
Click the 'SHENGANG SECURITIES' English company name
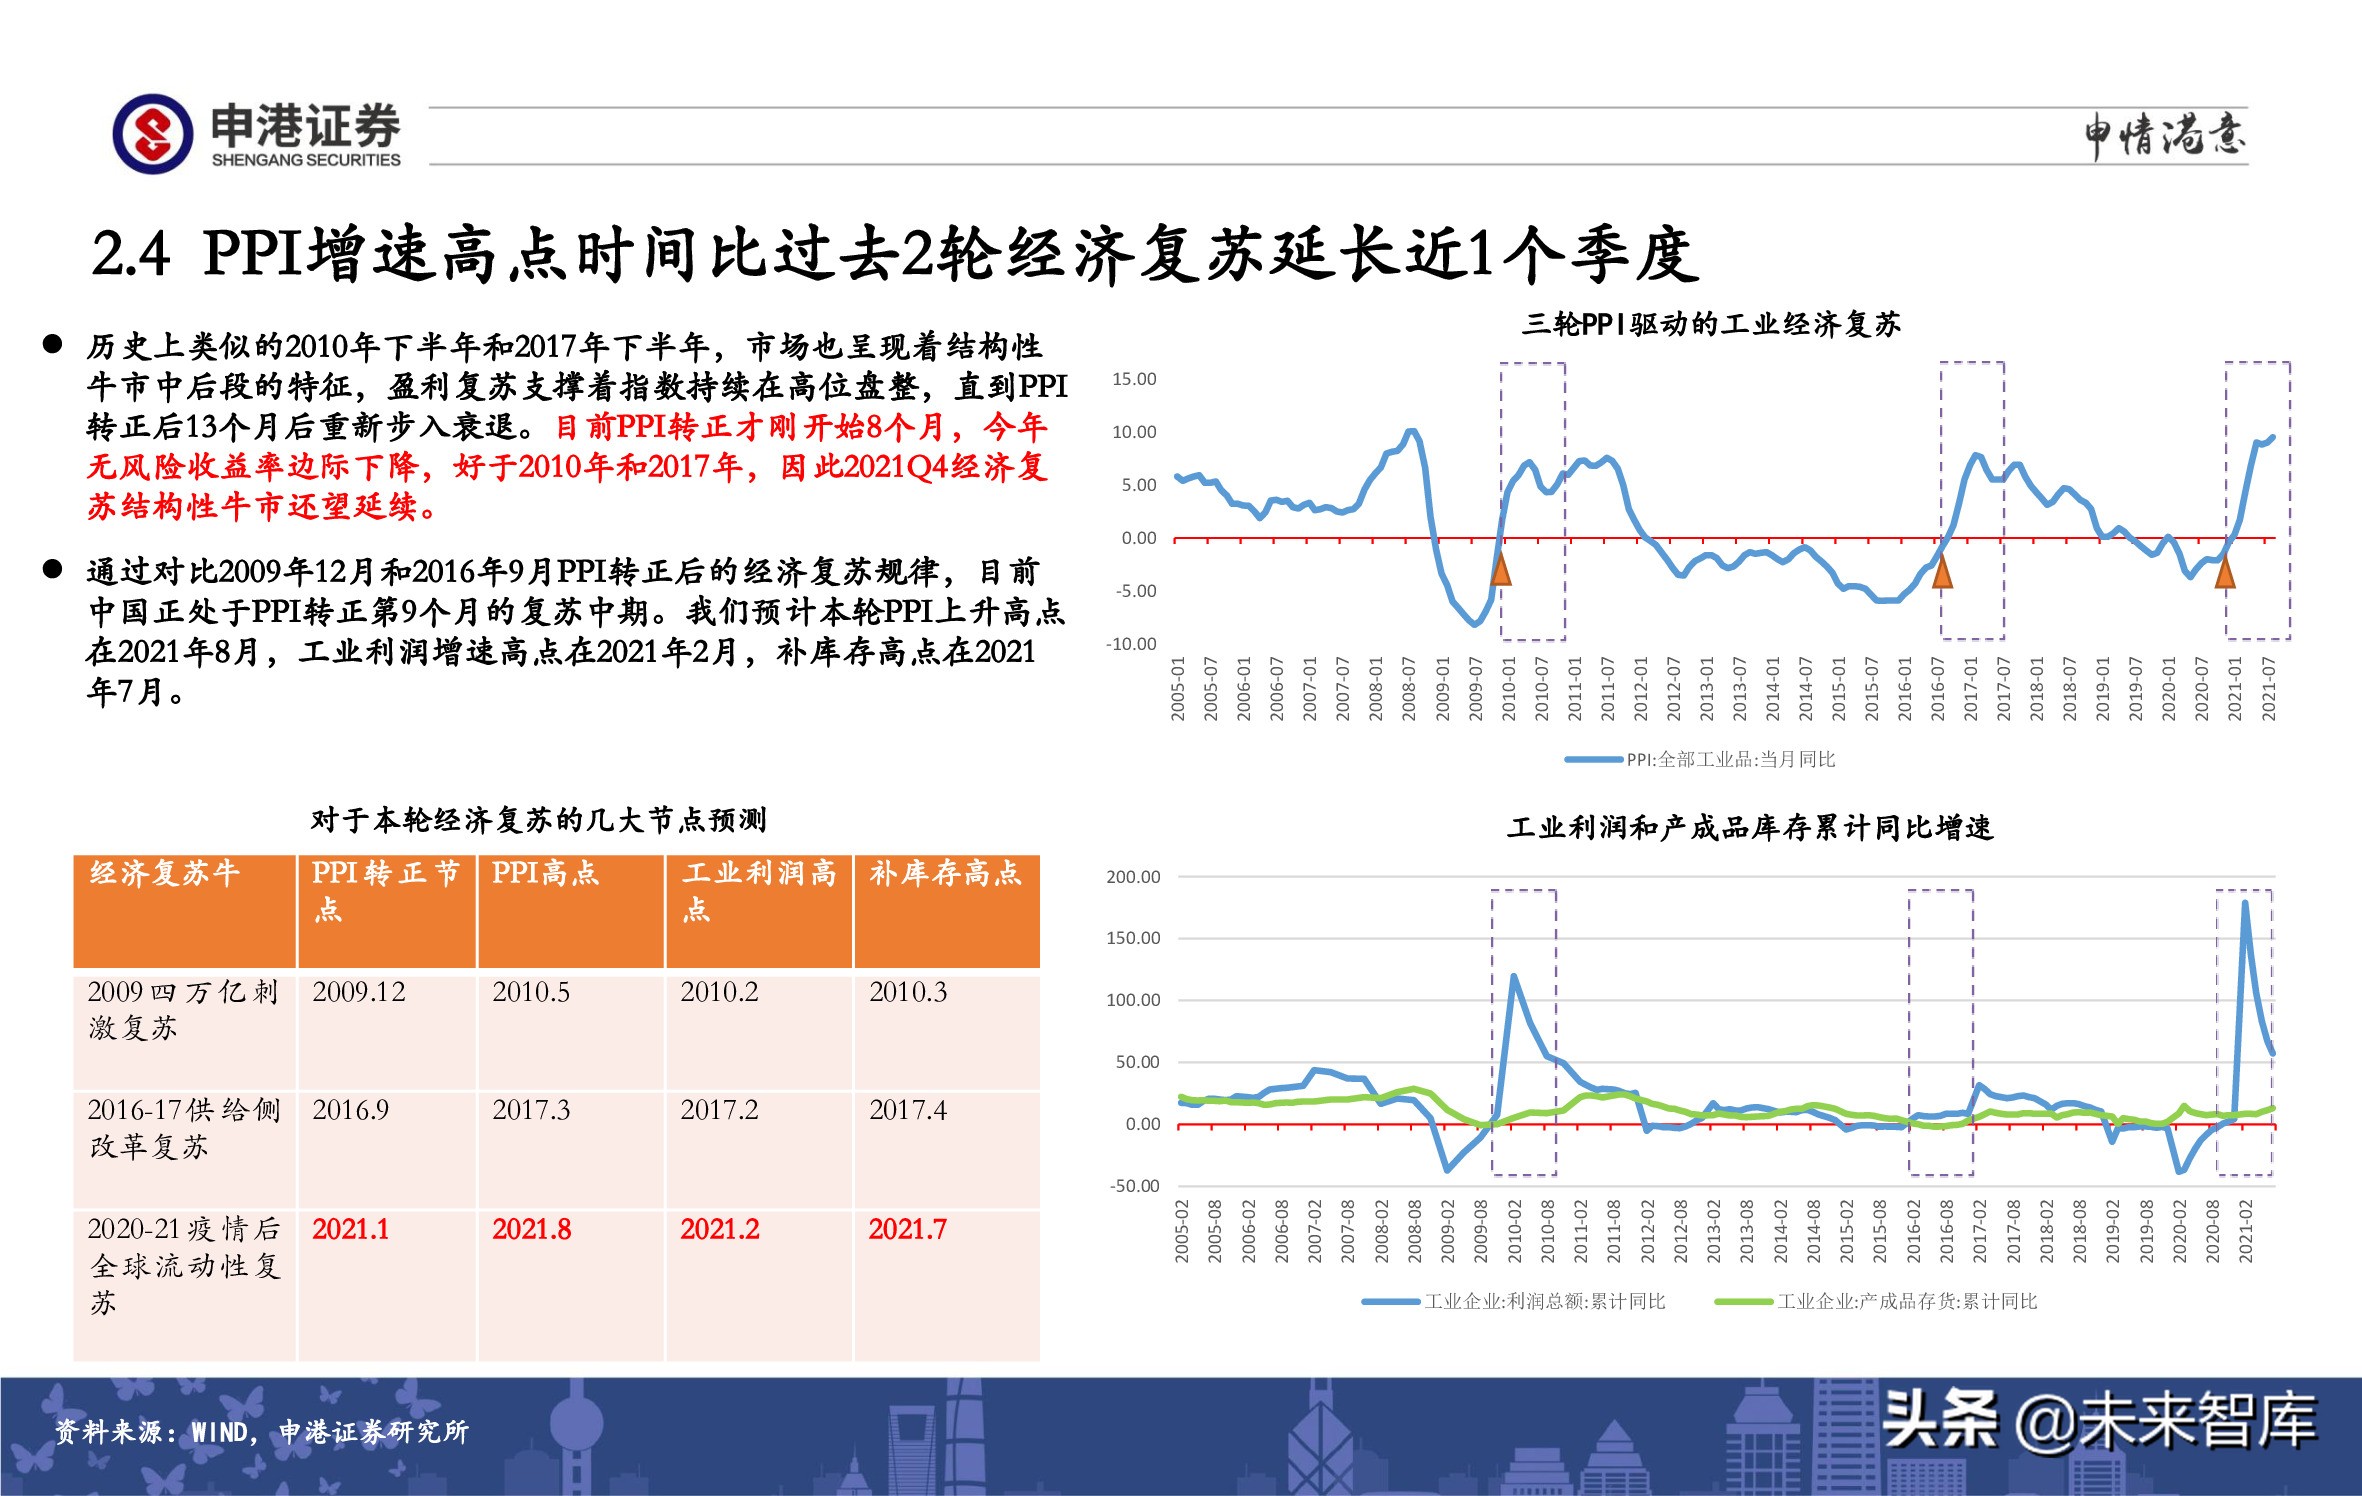[306, 160]
